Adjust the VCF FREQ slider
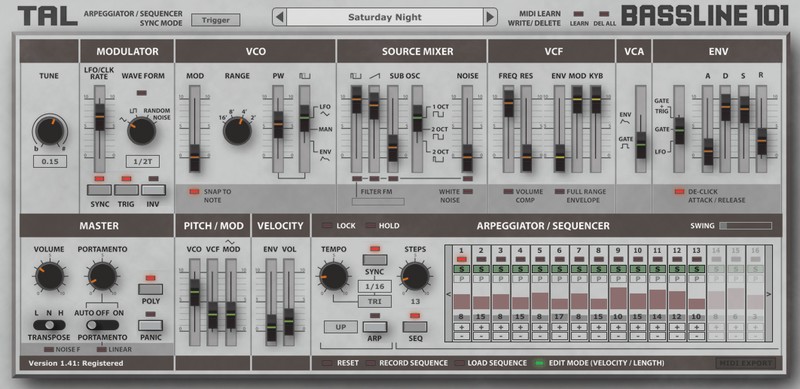800x389 pixels. pos(509,104)
